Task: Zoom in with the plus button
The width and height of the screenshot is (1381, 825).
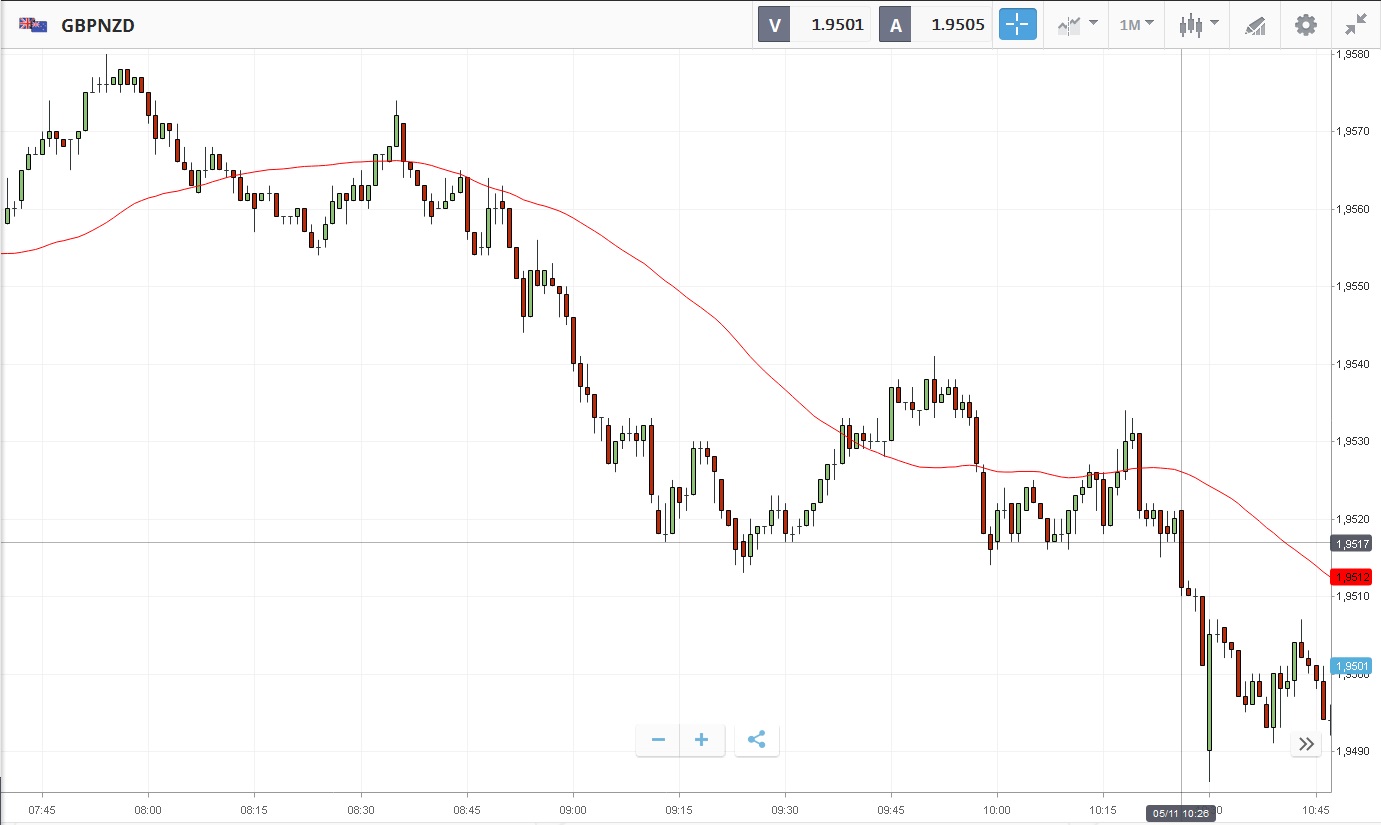Action: (702, 740)
